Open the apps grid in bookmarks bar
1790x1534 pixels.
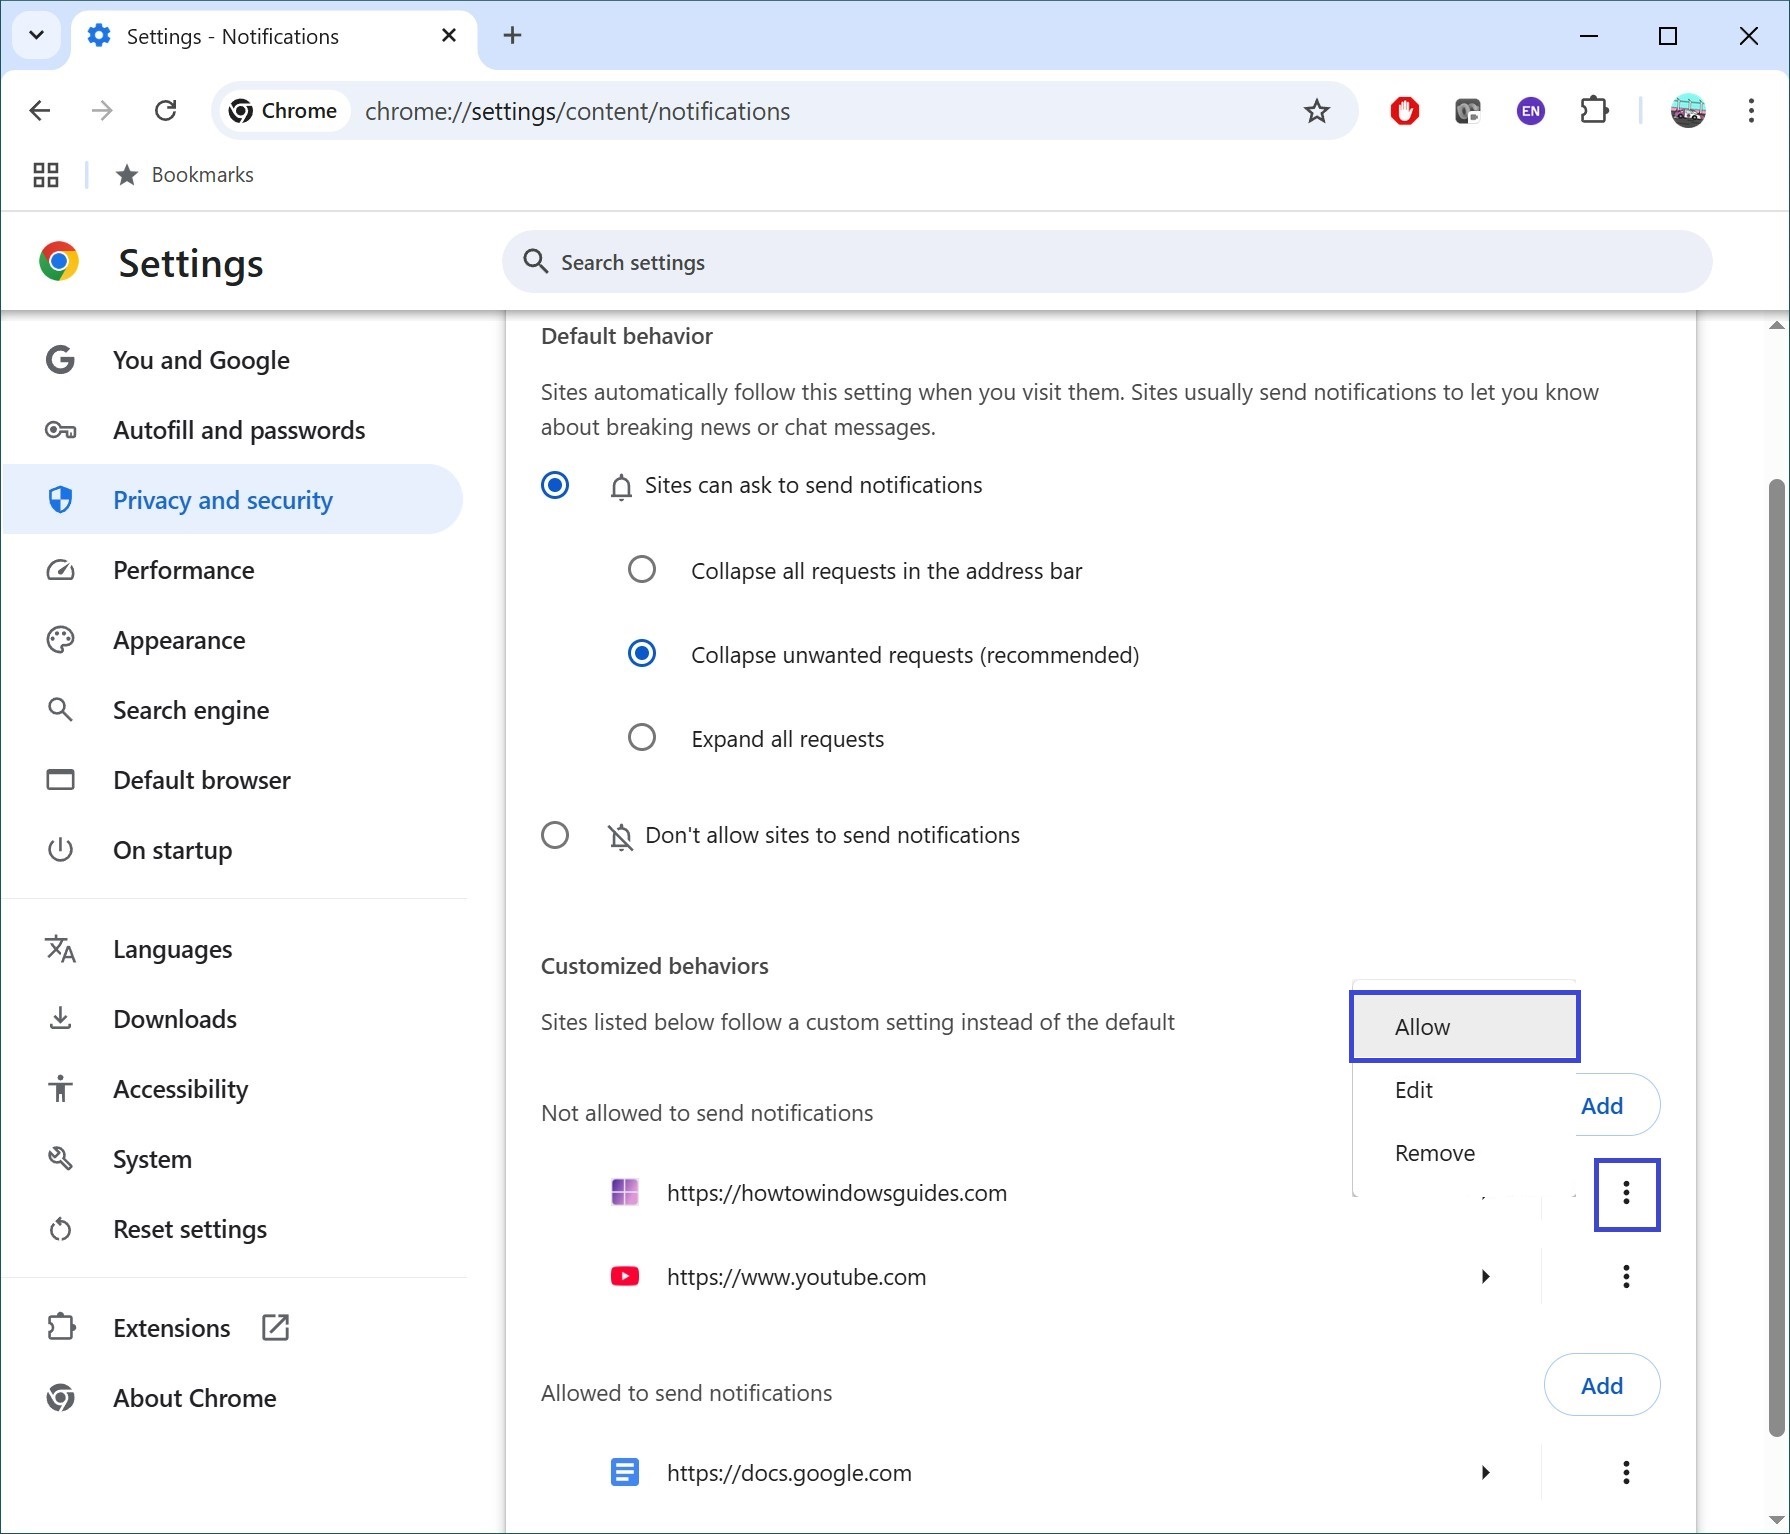pyautogui.click(x=46, y=175)
